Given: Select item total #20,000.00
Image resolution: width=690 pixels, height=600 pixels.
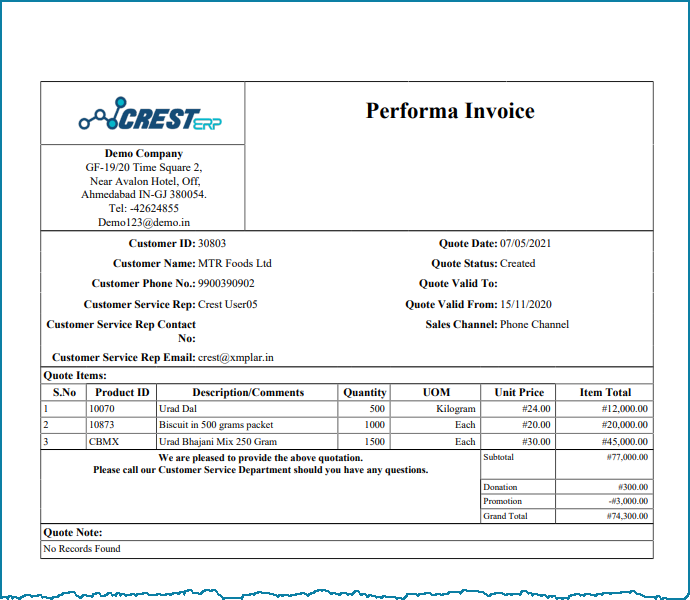Looking at the screenshot, I should point(624,425).
